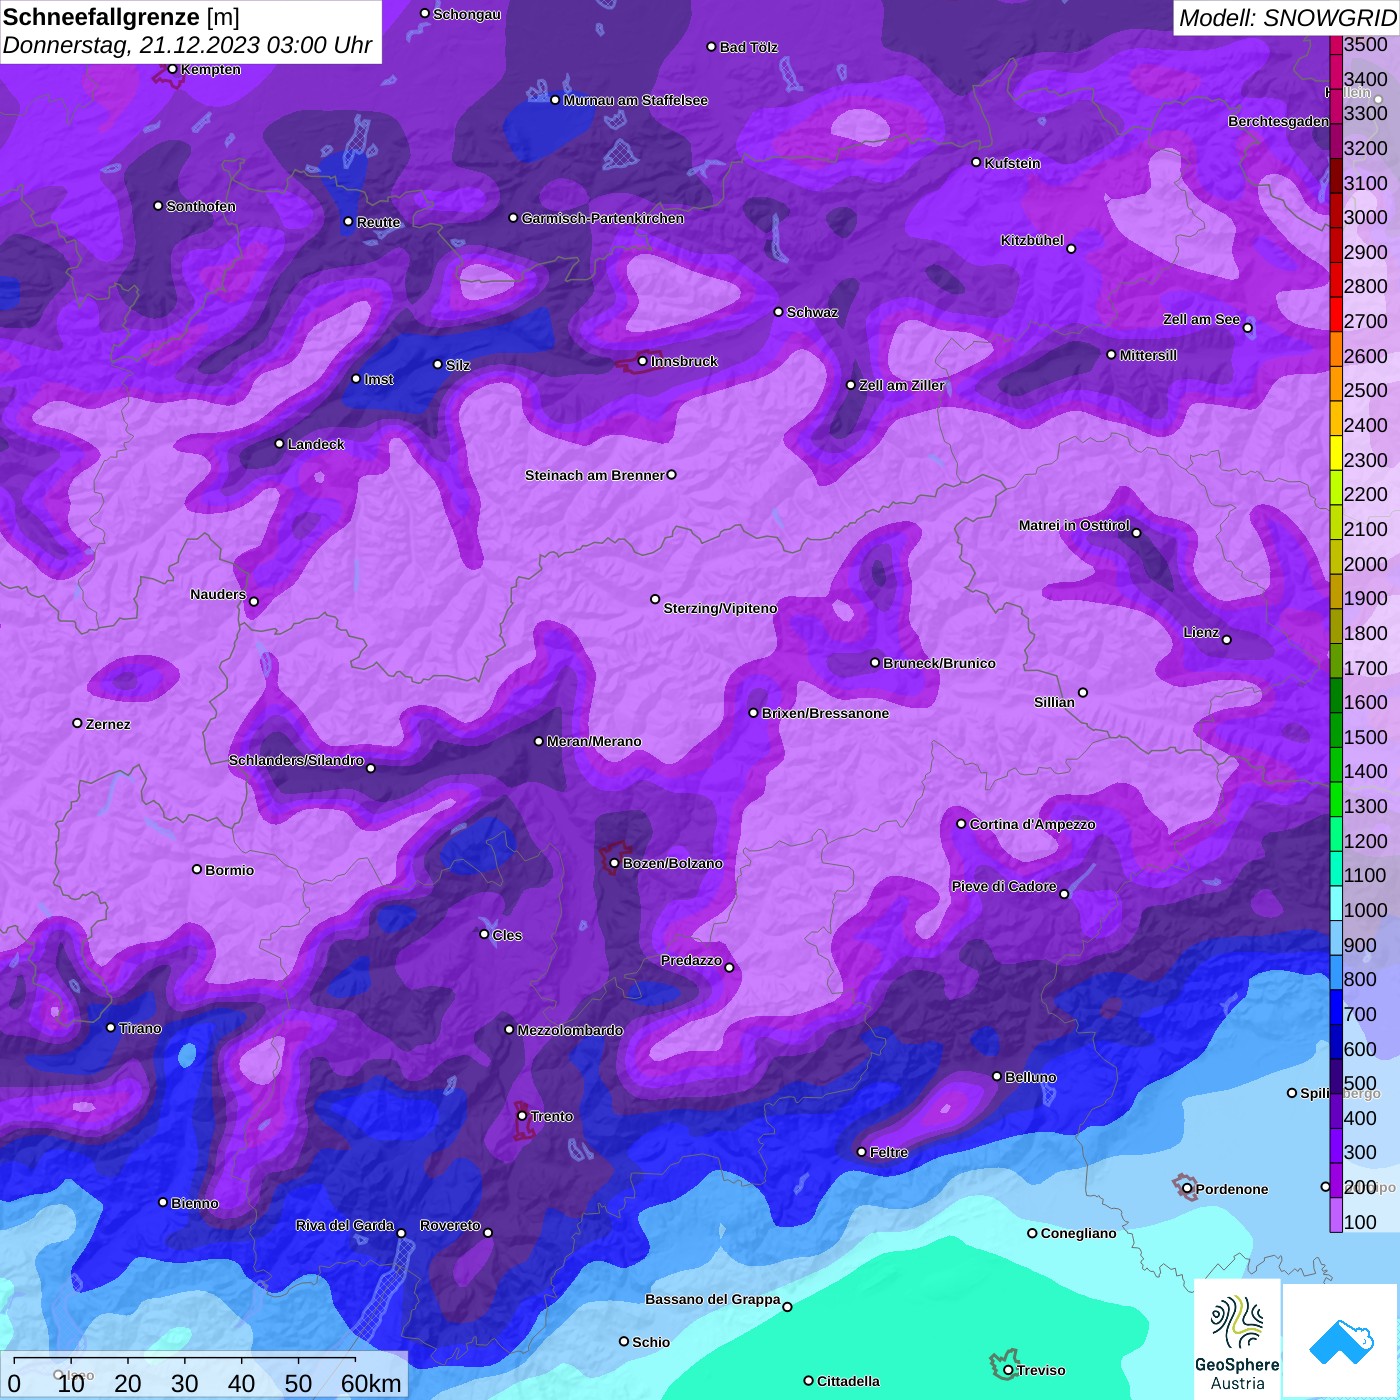This screenshot has width=1400, height=1400.
Task: Click the Kempten city marker
Action: (x=172, y=69)
